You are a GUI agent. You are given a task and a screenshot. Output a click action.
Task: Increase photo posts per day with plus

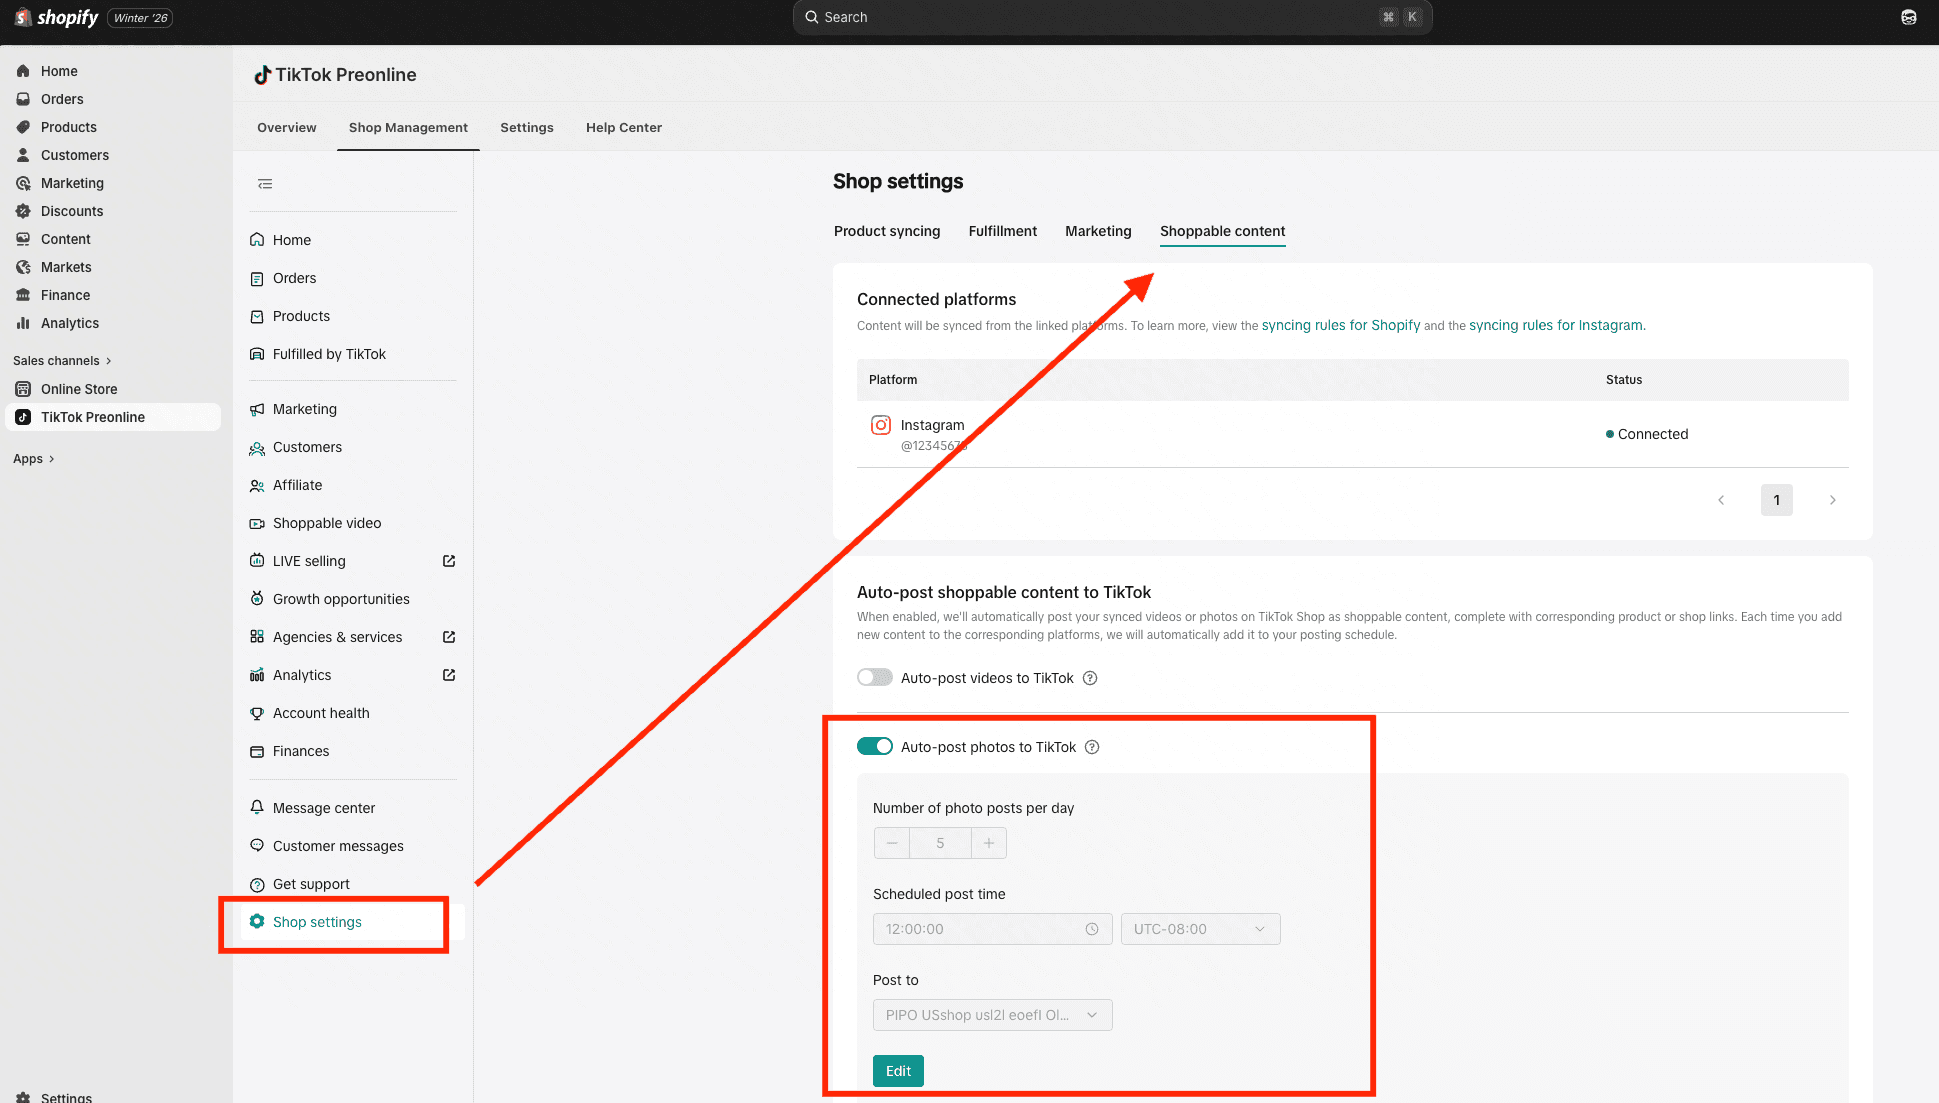(989, 843)
